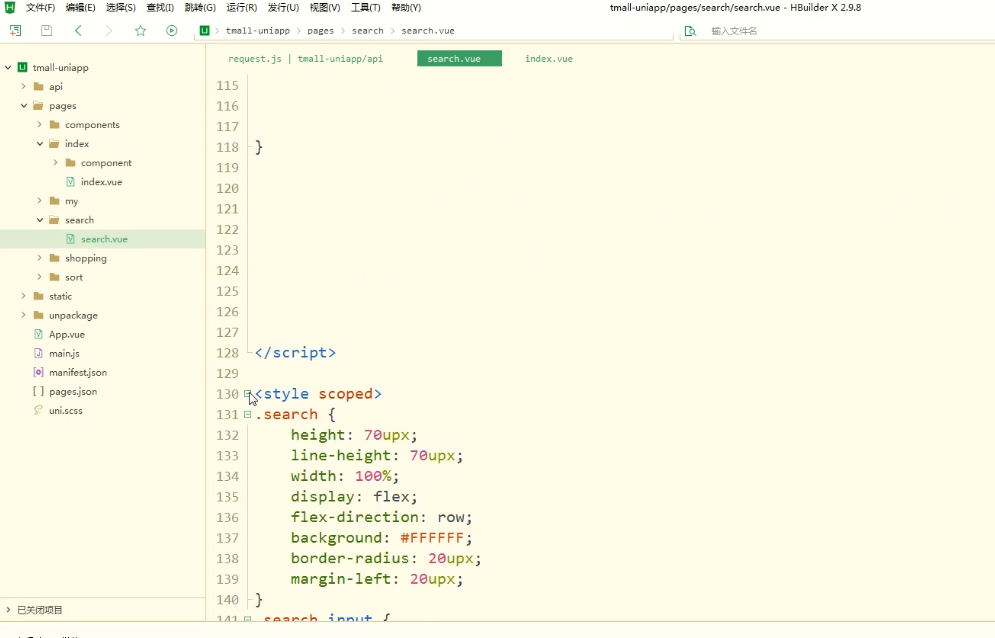Open the 工具(T) menu
This screenshot has width=995, height=638.
(366, 8)
